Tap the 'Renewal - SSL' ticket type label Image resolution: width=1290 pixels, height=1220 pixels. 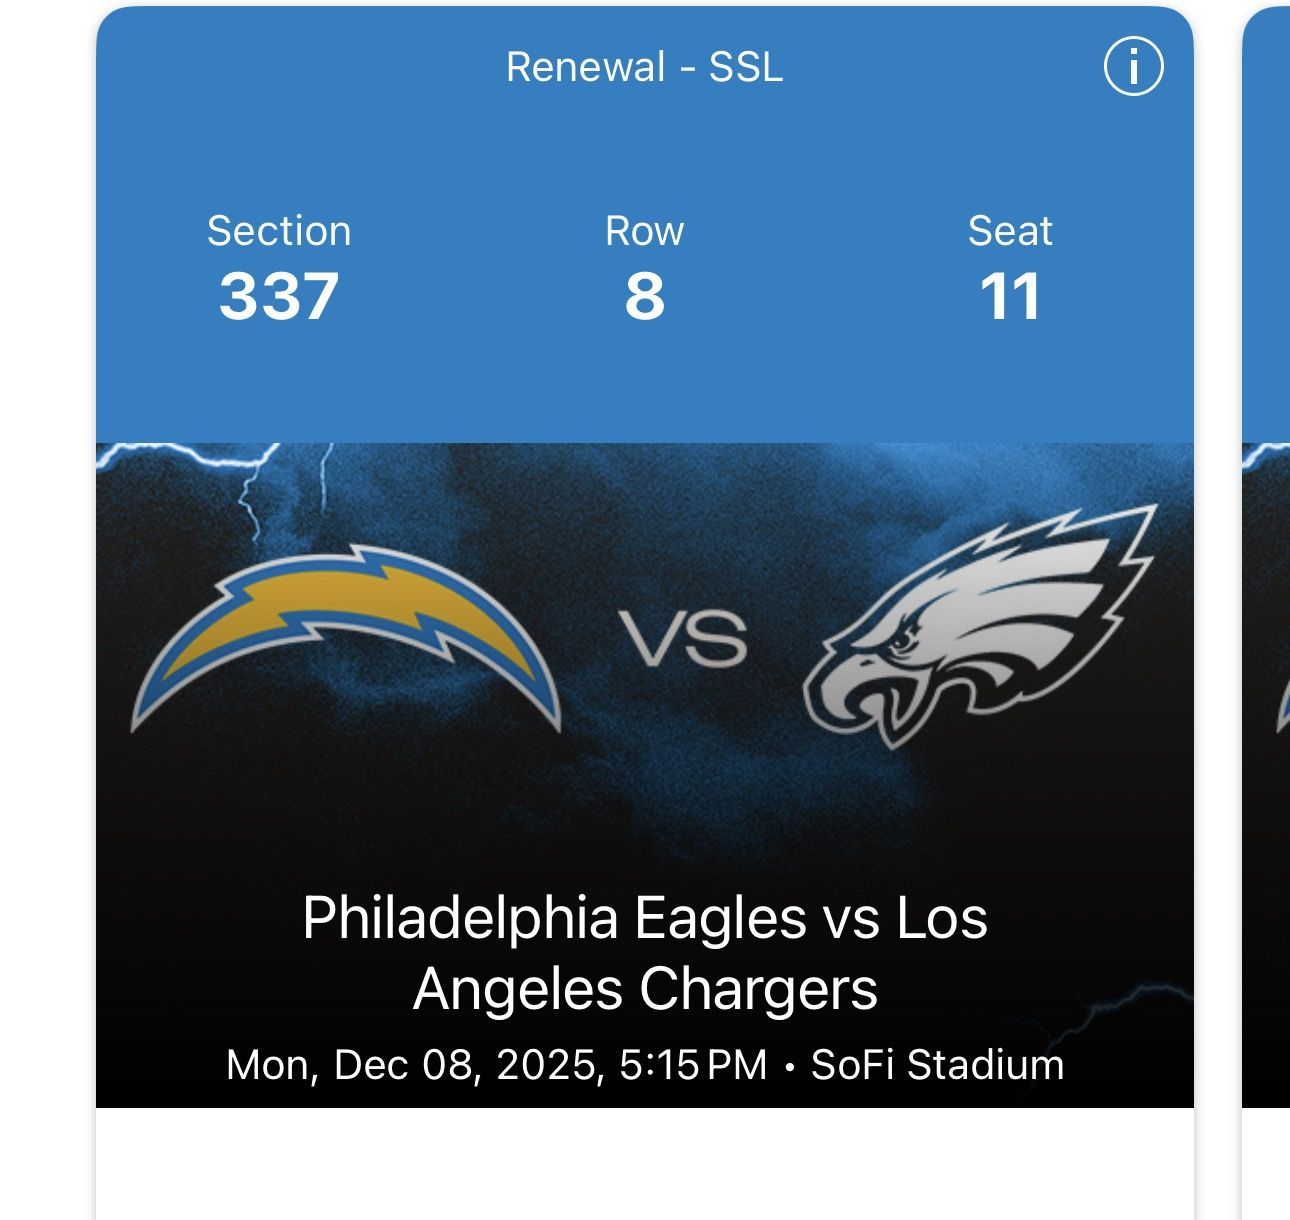[x=643, y=68]
